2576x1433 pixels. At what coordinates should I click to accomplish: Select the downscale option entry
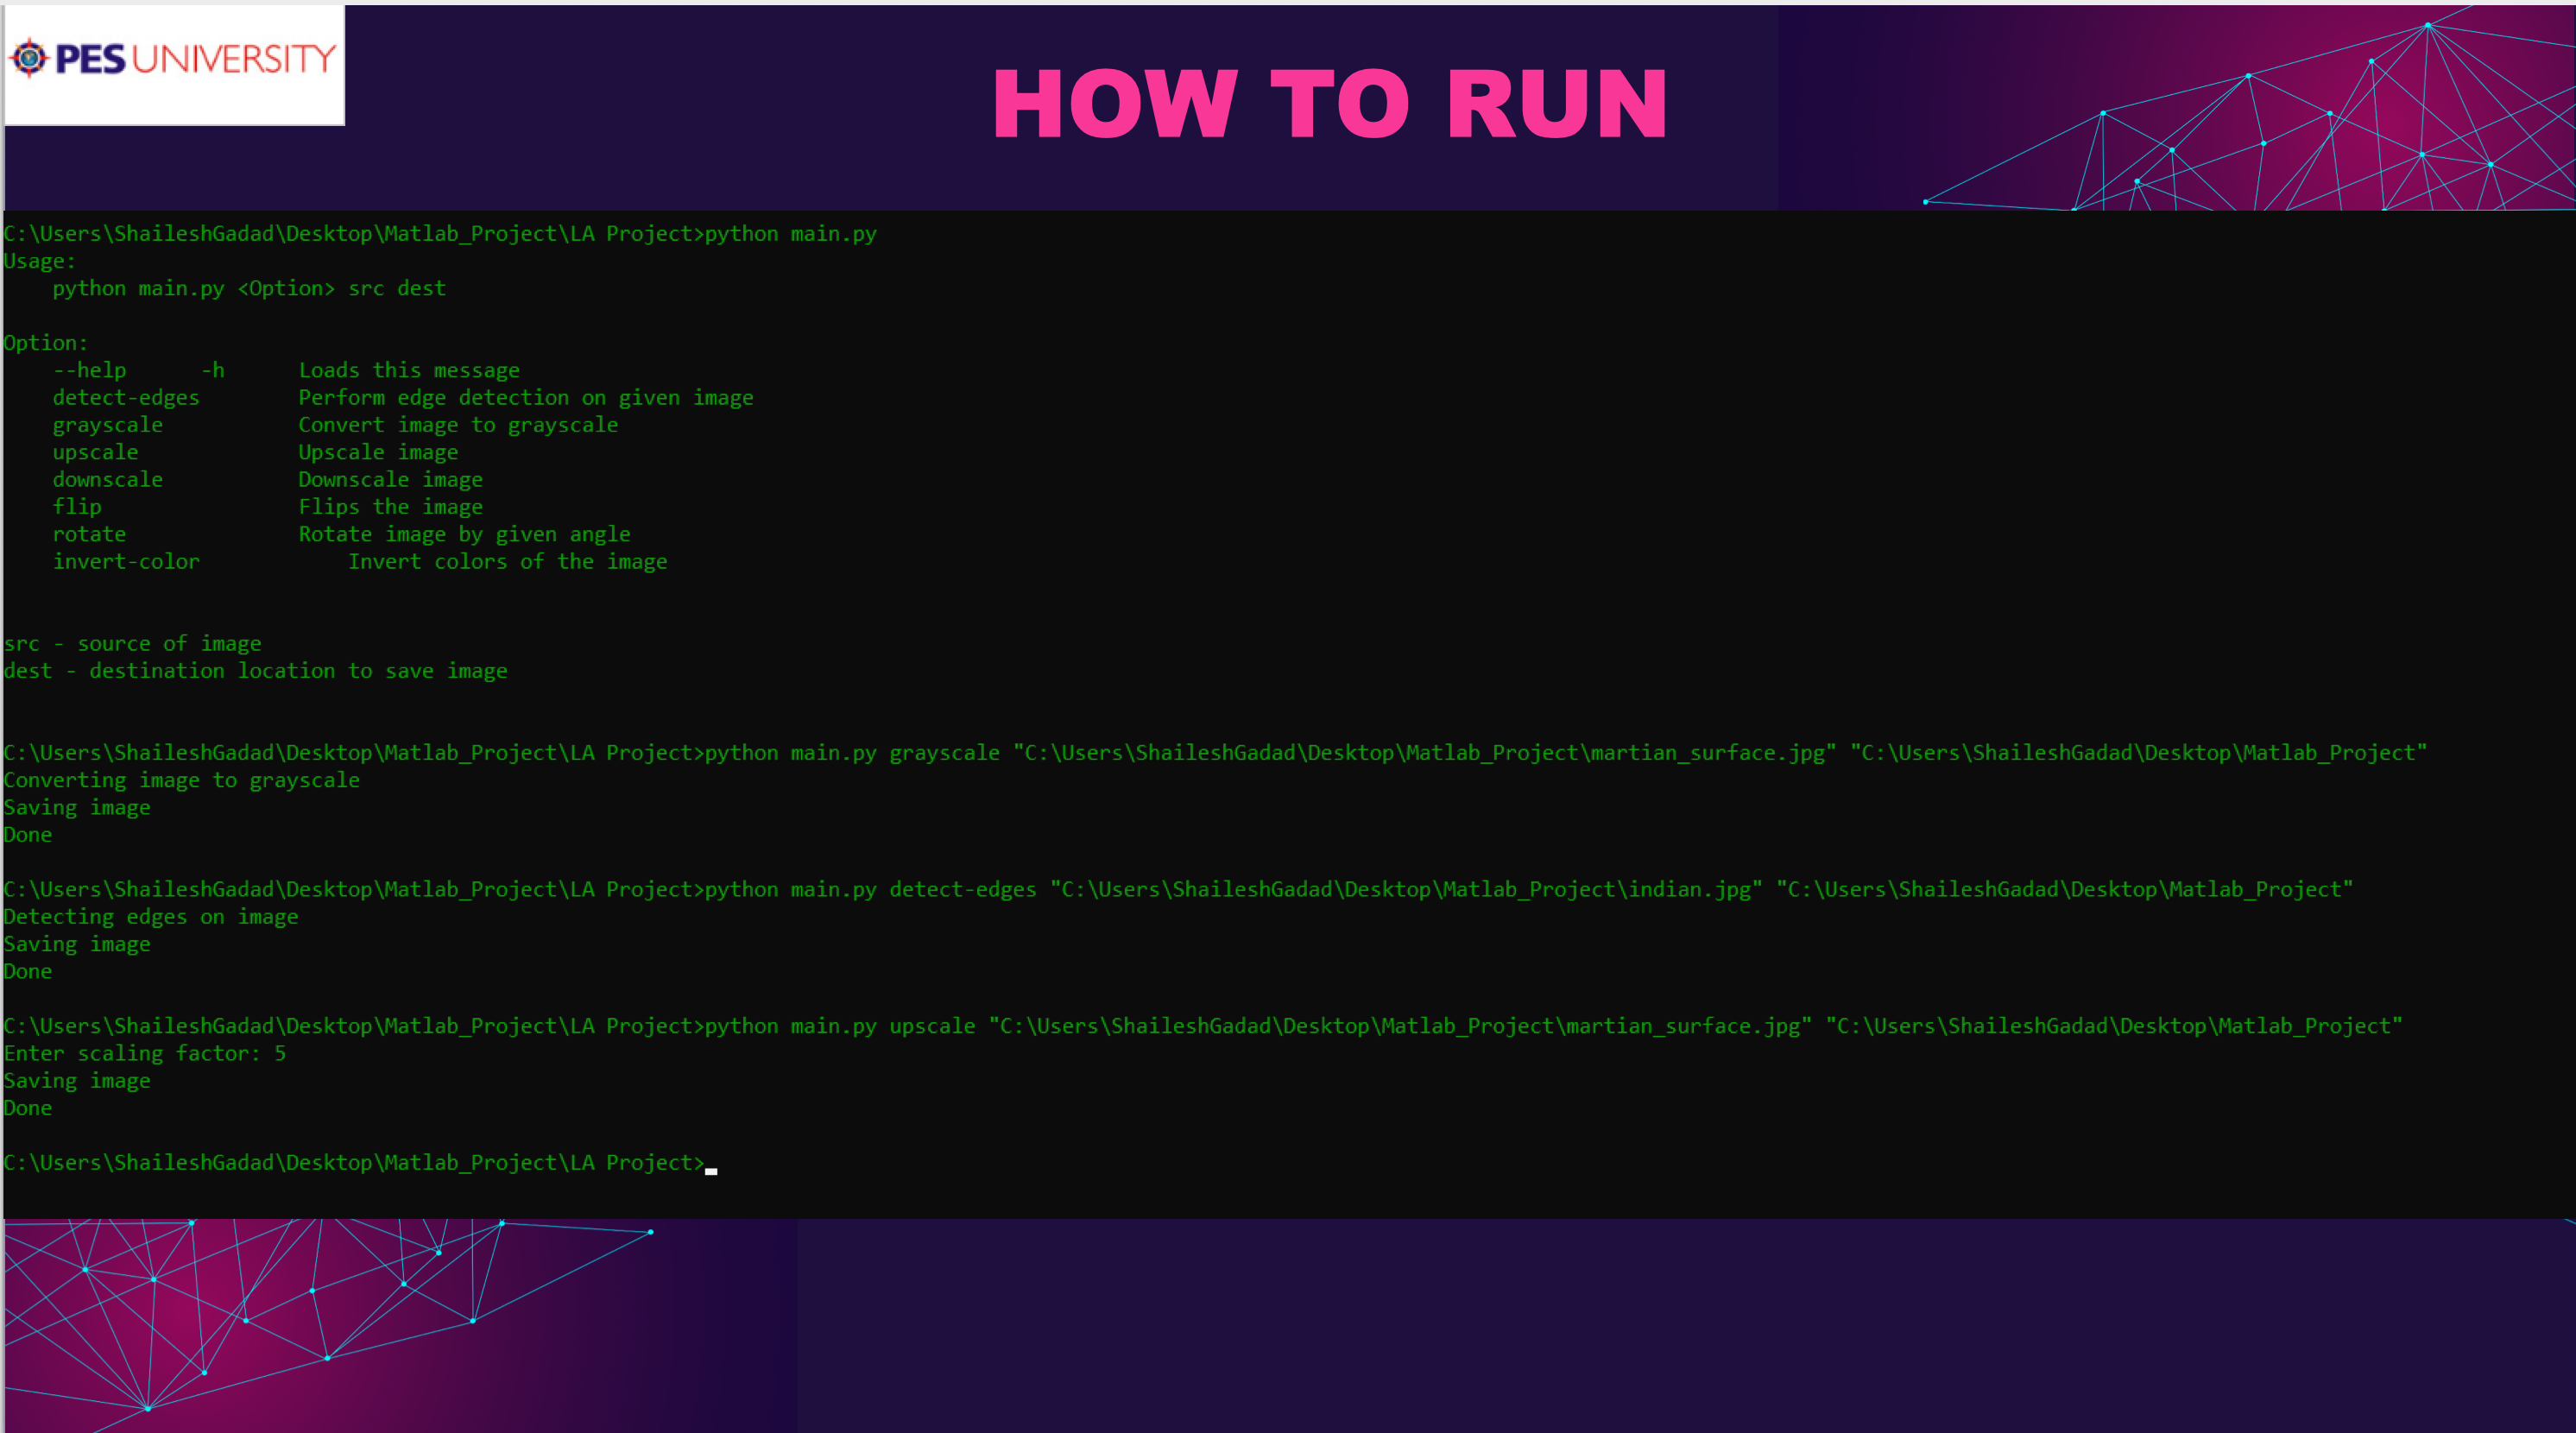click(x=108, y=479)
